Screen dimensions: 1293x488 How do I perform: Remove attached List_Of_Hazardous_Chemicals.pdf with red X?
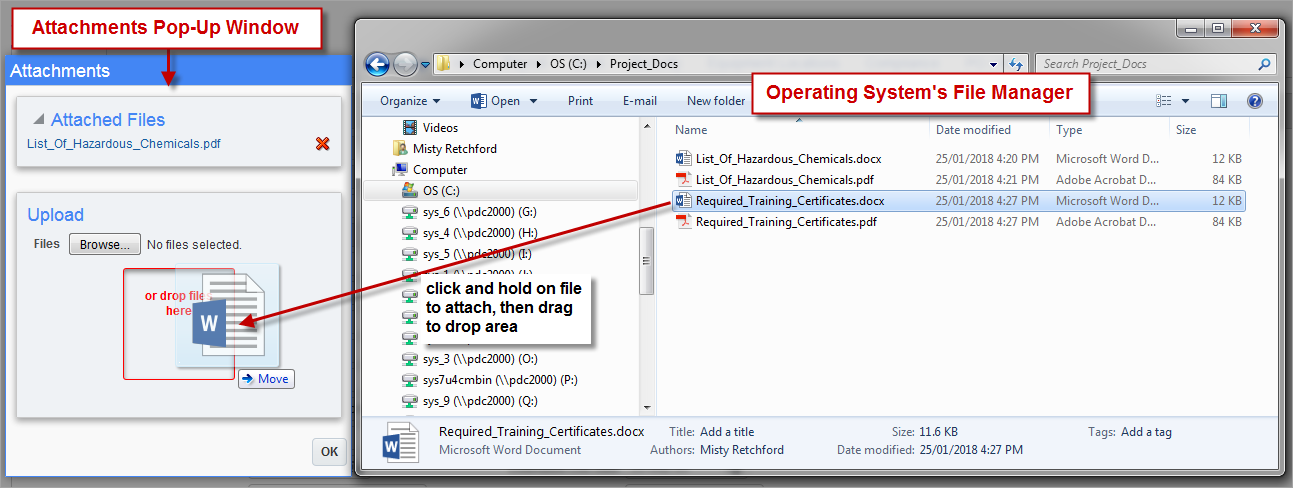pyautogui.click(x=322, y=144)
